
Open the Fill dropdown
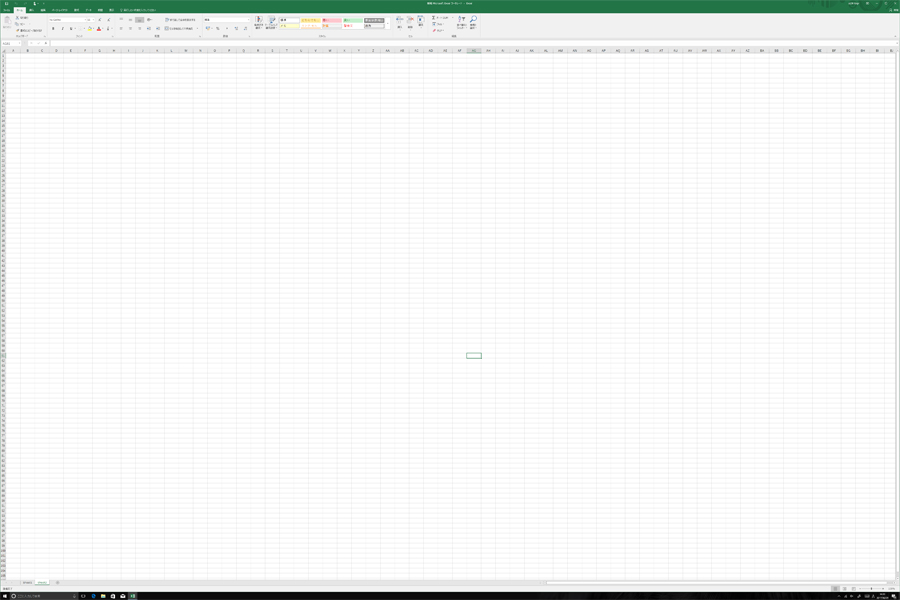(x=439, y=24)
